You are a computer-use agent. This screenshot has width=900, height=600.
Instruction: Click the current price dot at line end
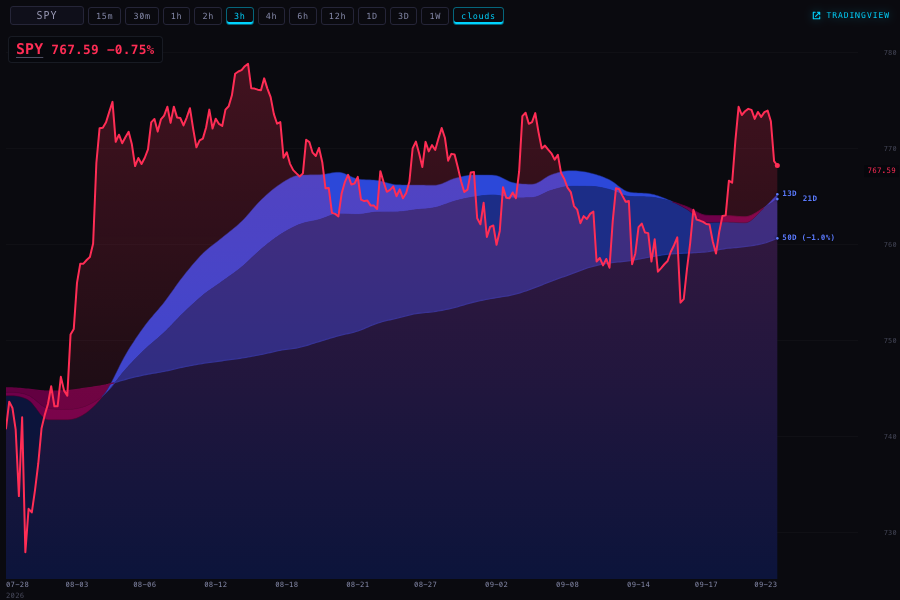[777, 165]
